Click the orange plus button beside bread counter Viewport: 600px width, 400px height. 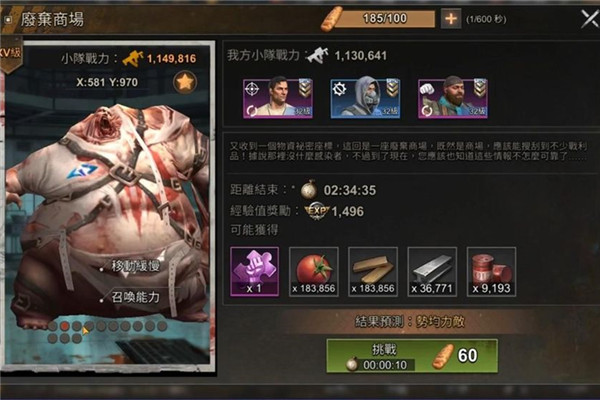451,18
